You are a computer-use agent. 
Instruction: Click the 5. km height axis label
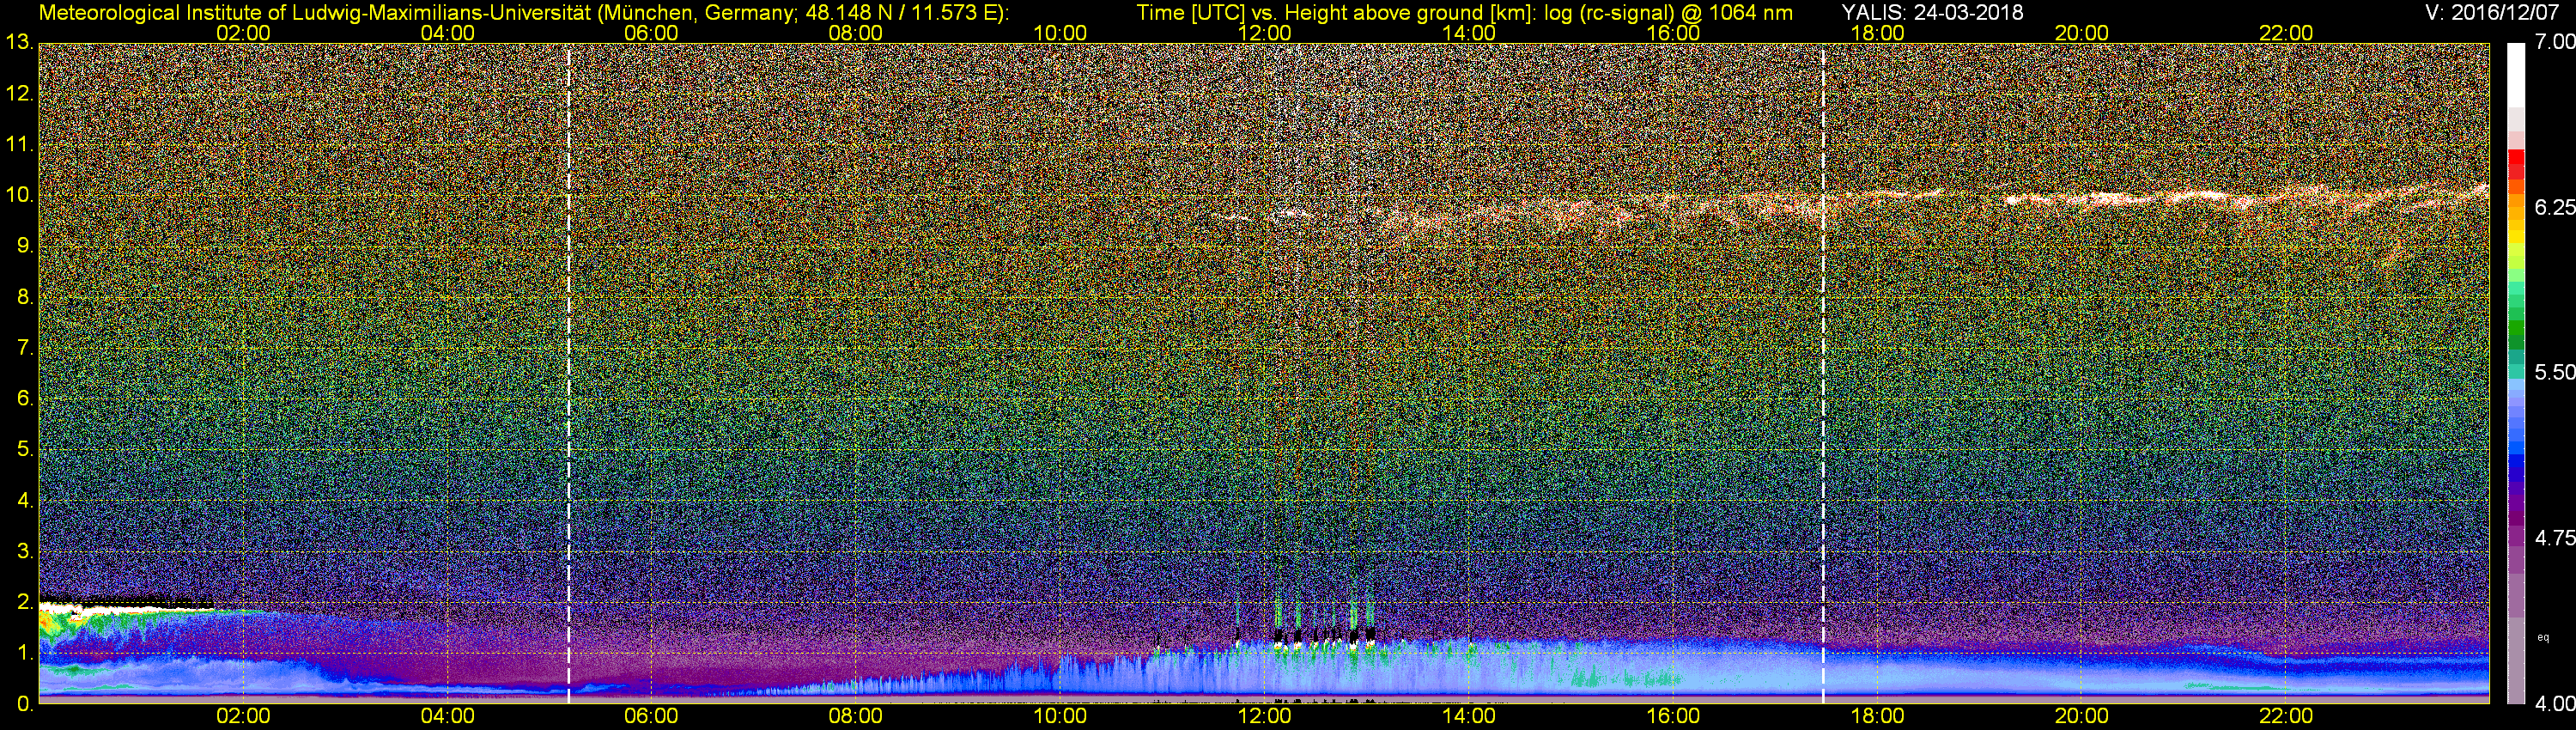tap(24, 449)
